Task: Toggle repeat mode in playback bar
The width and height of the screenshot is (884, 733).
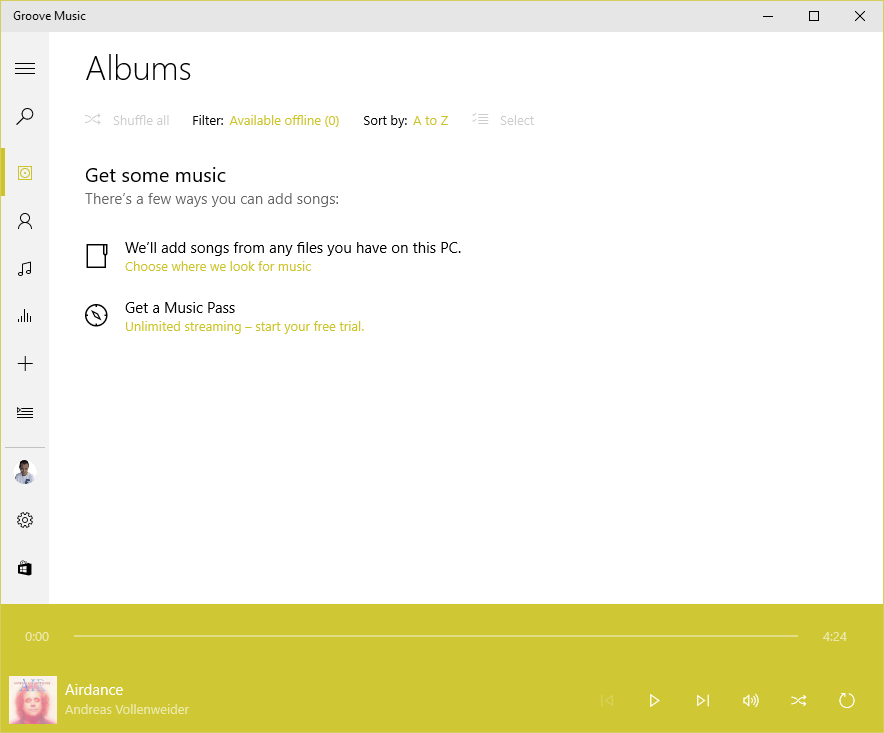Action: pos(846,700)
